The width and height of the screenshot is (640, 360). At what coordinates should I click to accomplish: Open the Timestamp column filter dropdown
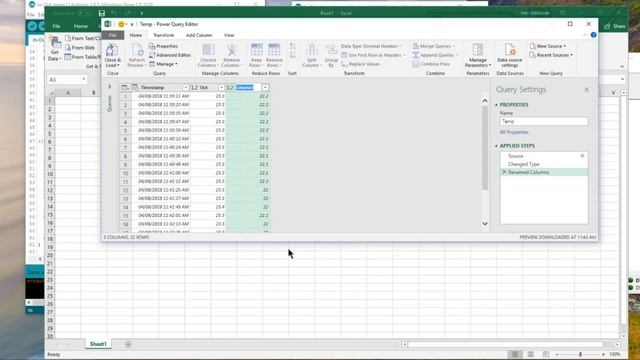click(x=185, y=88)
